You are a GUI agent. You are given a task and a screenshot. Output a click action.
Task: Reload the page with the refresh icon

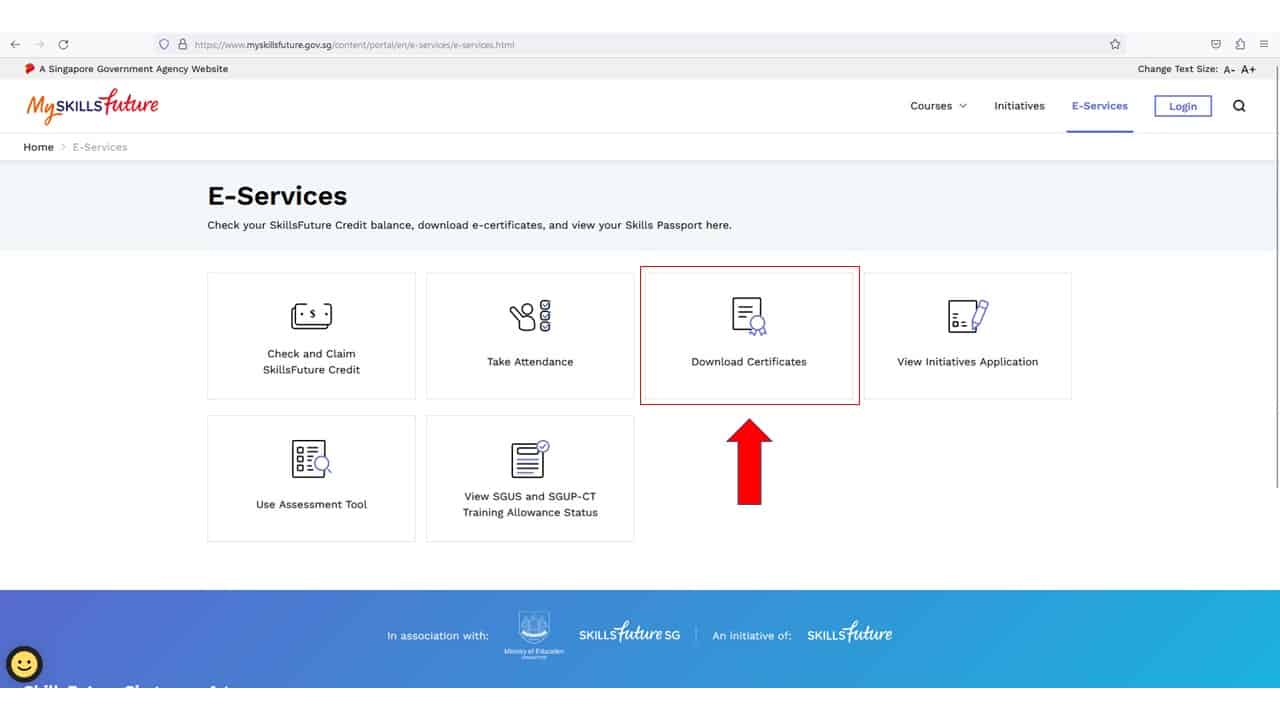[x=63, y=45]
